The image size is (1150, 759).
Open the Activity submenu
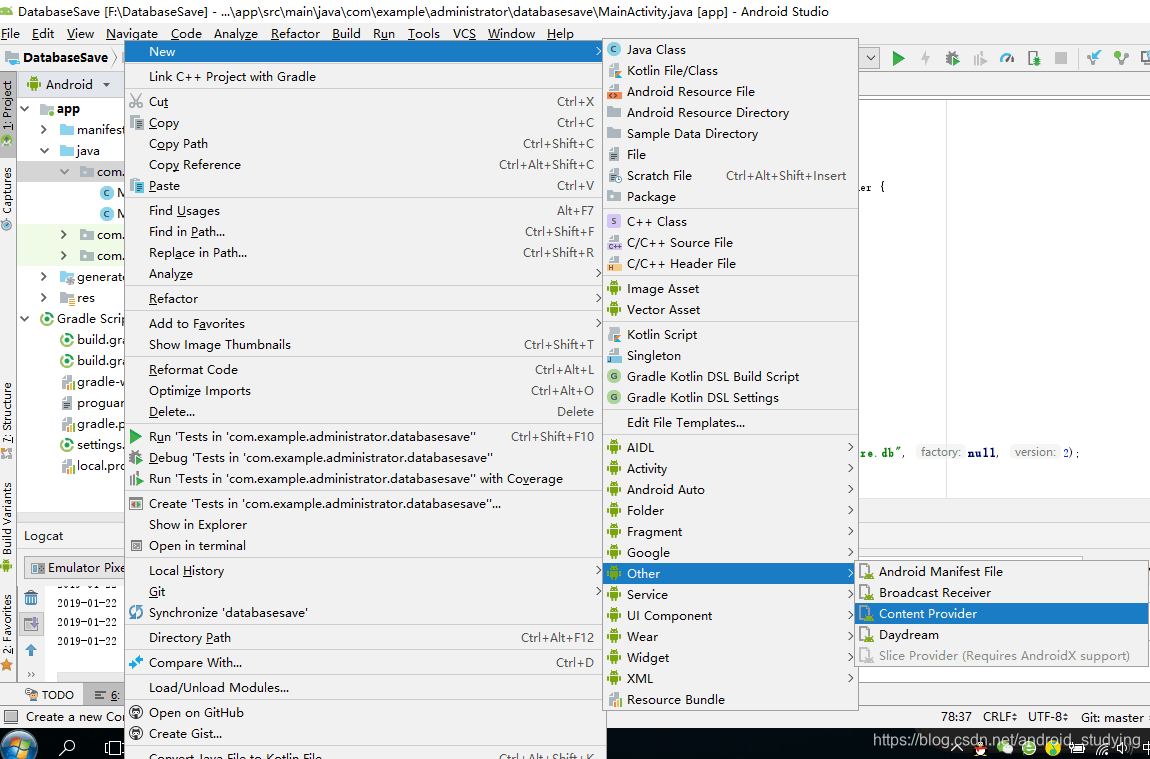click(x=730, y=469)
